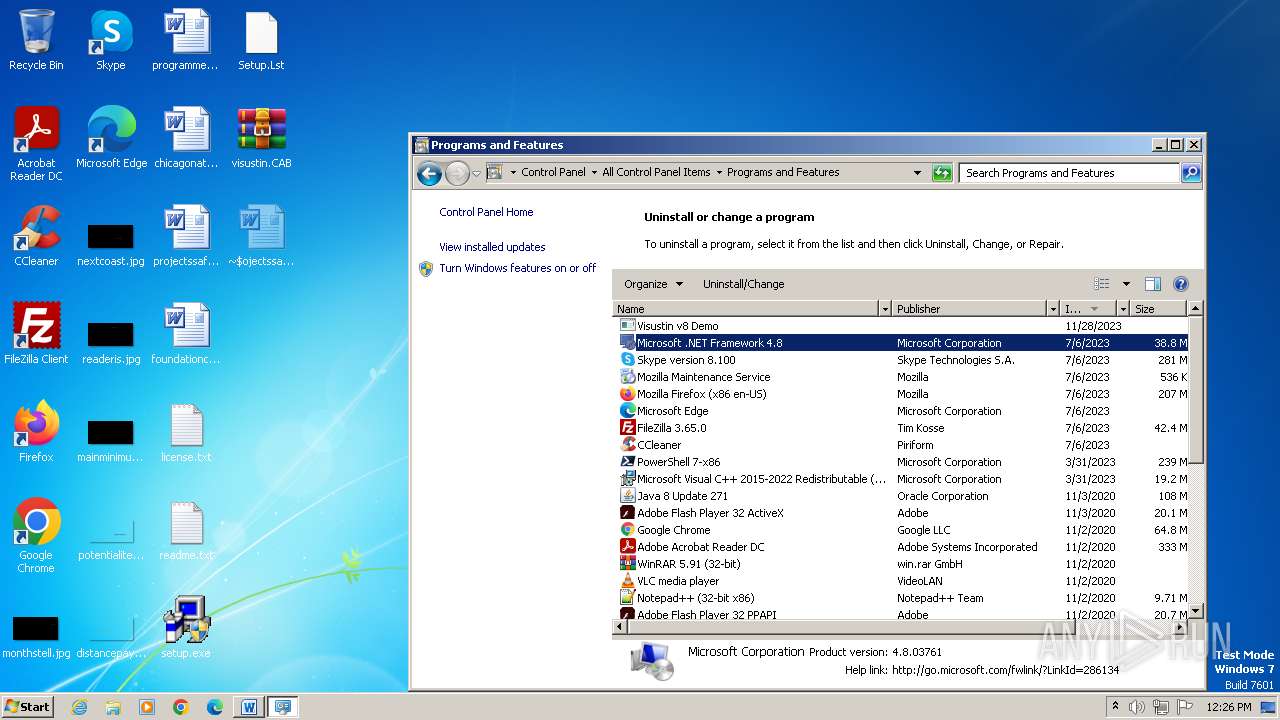Expand All Control Panel Items breadcrumb arrow
The image size is (1280, 720).
(x=718, y=173)
